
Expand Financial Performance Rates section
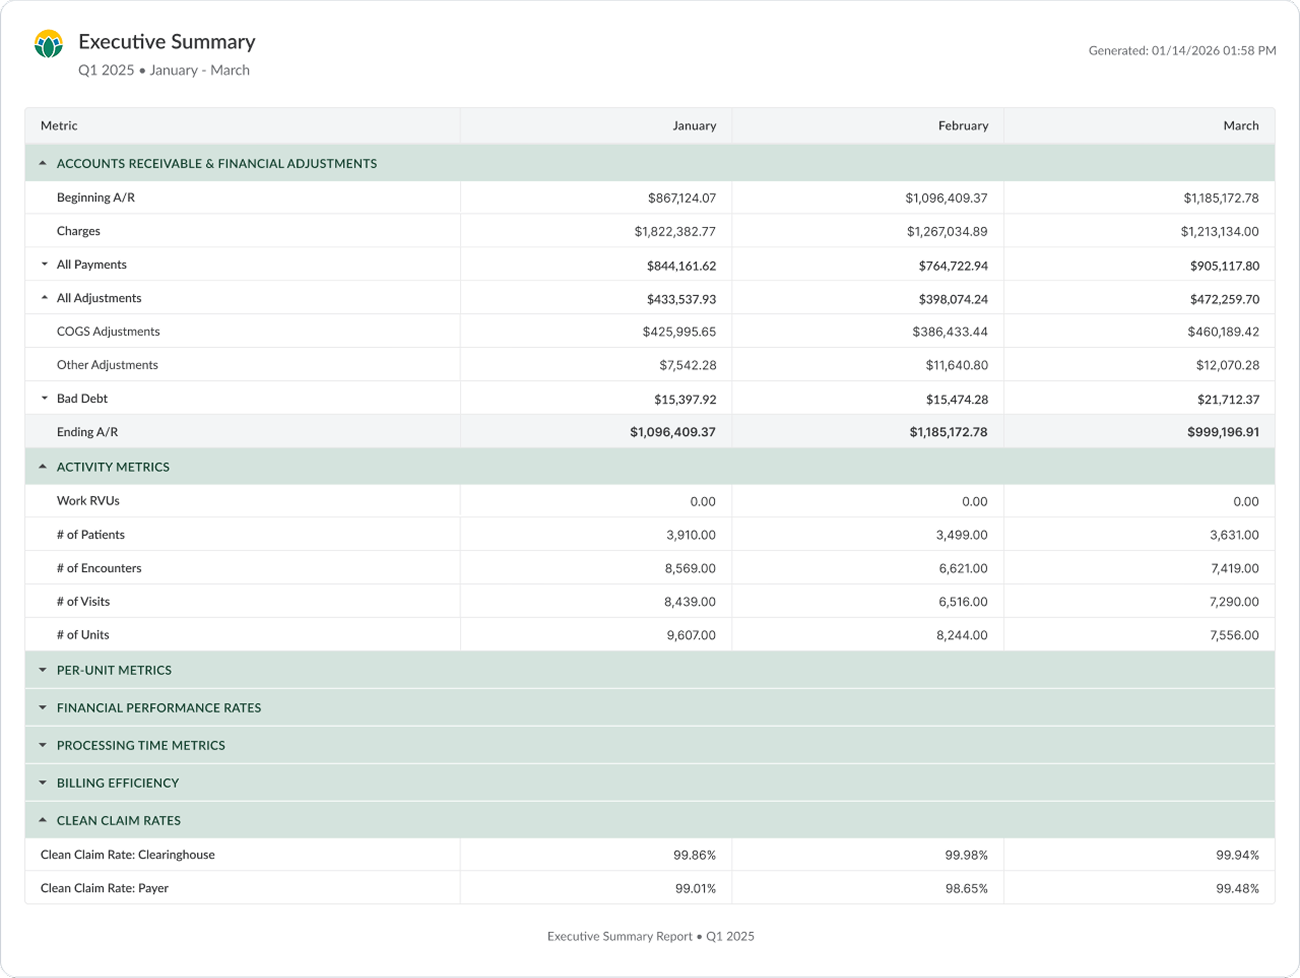pos(43,708)
